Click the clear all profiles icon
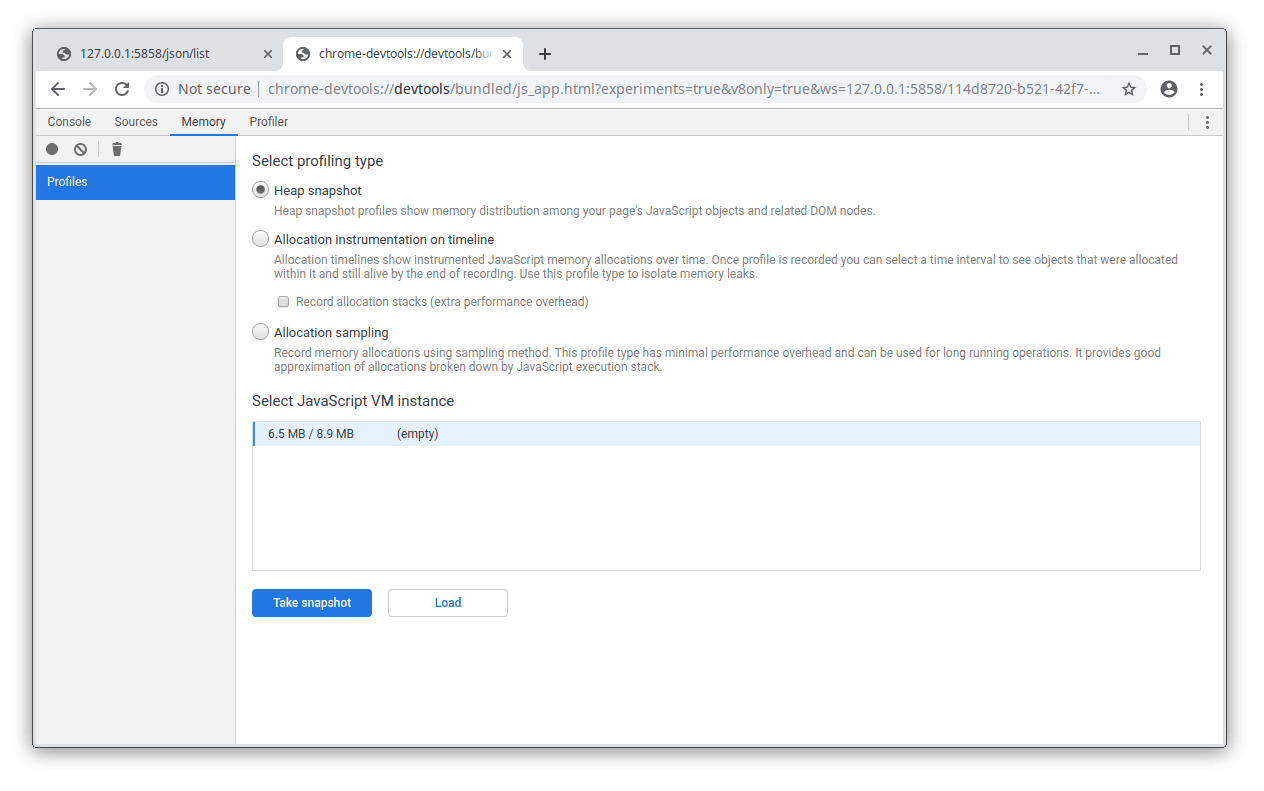 click(x=80, y=150)
